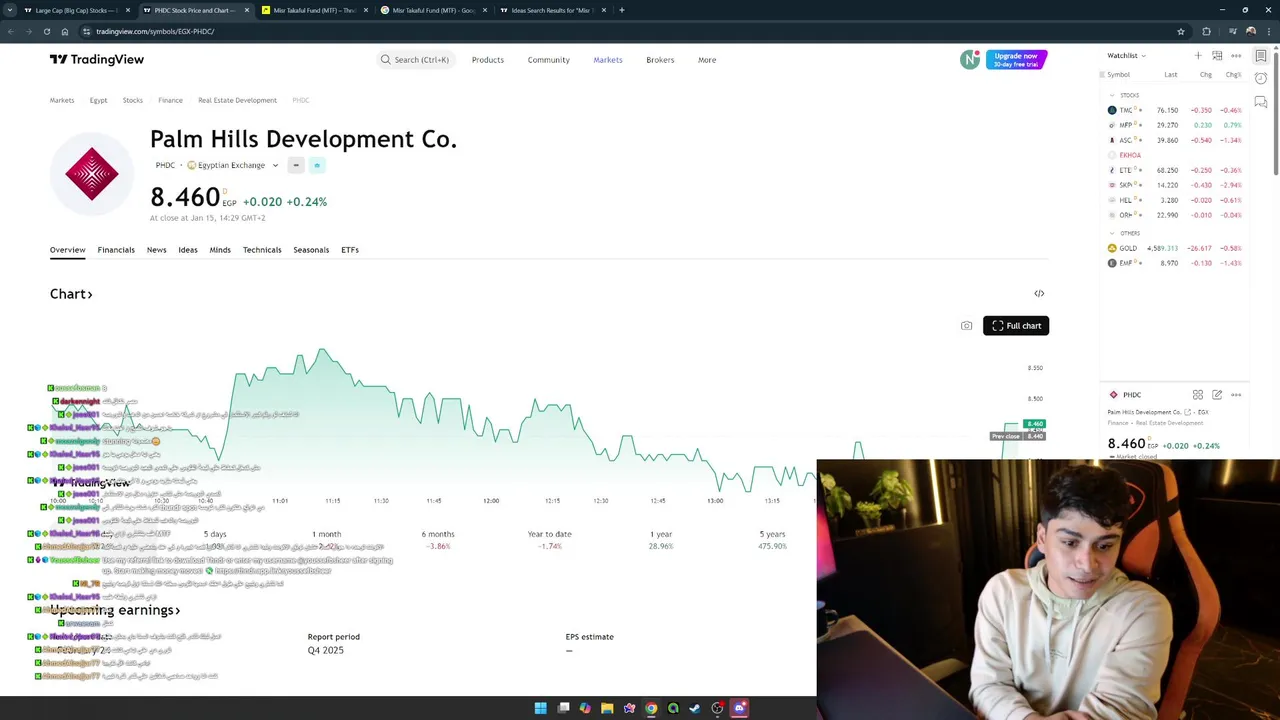The image size is (1280, 720).
Task: Click the PHDC add note icon
Action: pyautogui.click(x=1217, y=395)
